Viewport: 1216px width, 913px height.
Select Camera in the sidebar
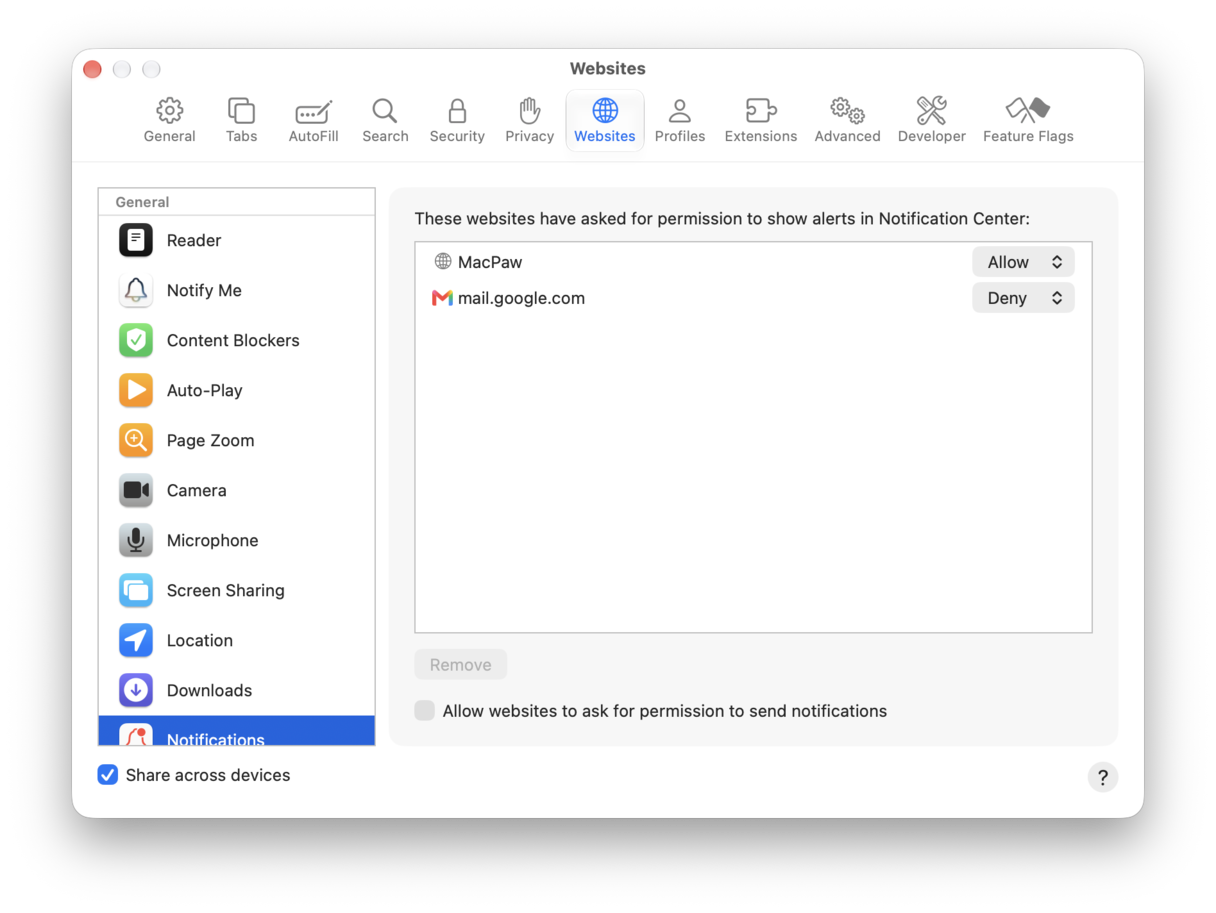coord(237,490)
